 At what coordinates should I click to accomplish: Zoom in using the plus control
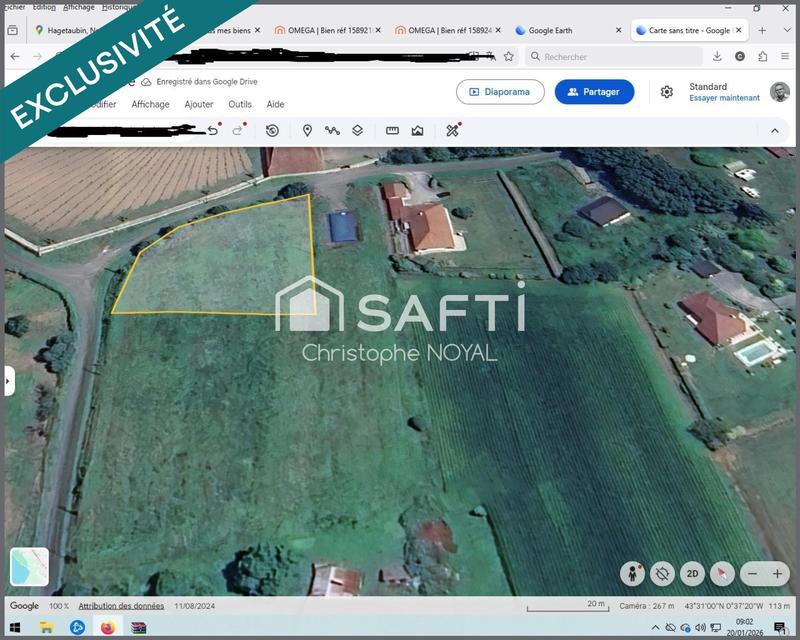(778, 574)
